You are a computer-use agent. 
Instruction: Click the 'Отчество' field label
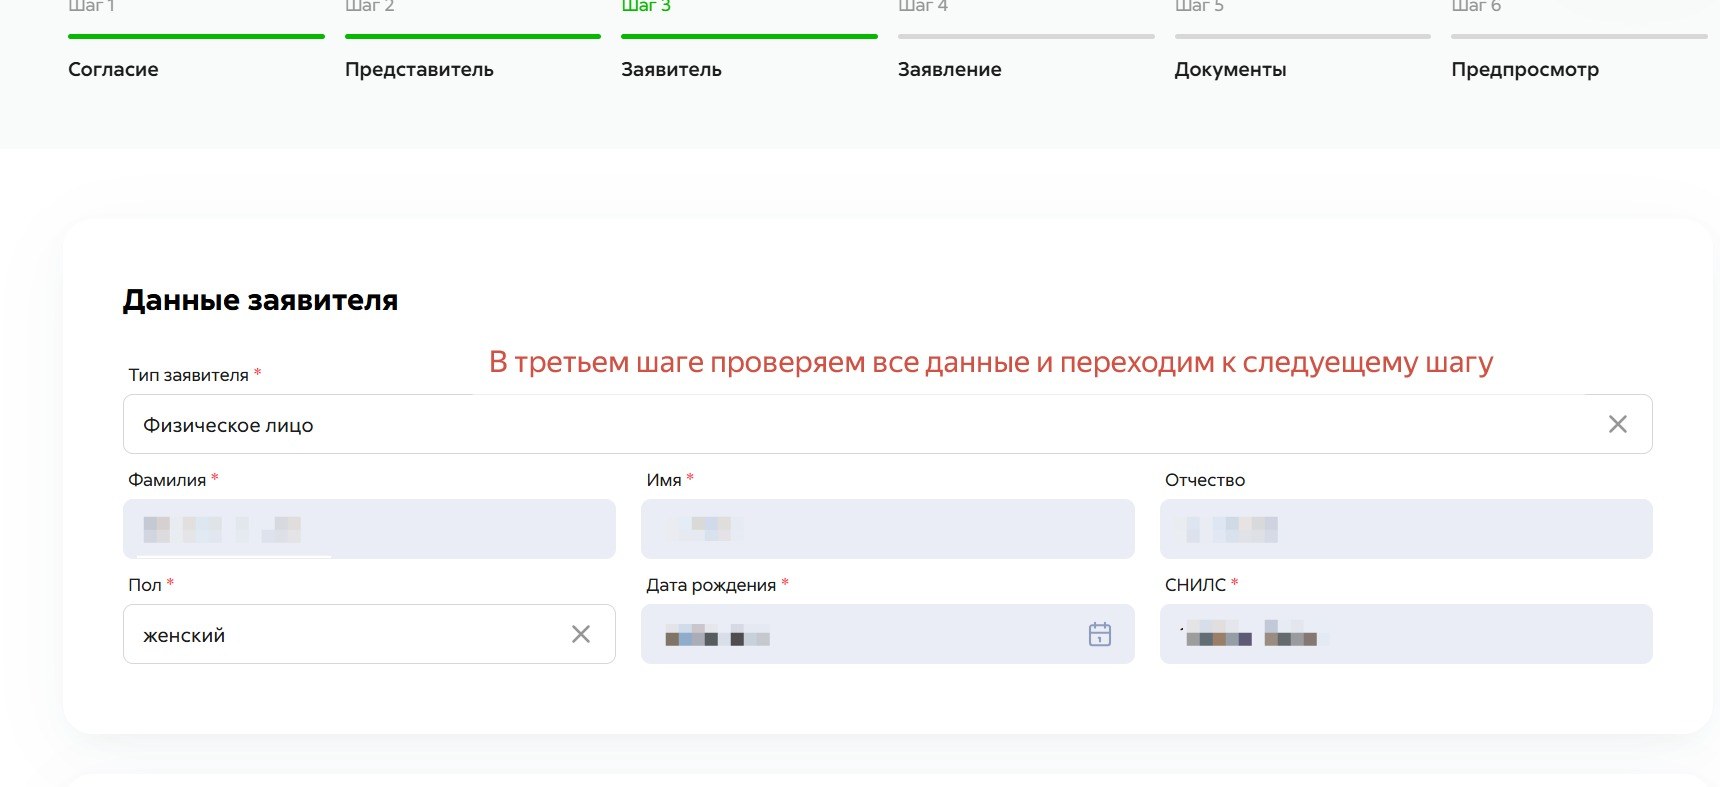pos(1205,480)
